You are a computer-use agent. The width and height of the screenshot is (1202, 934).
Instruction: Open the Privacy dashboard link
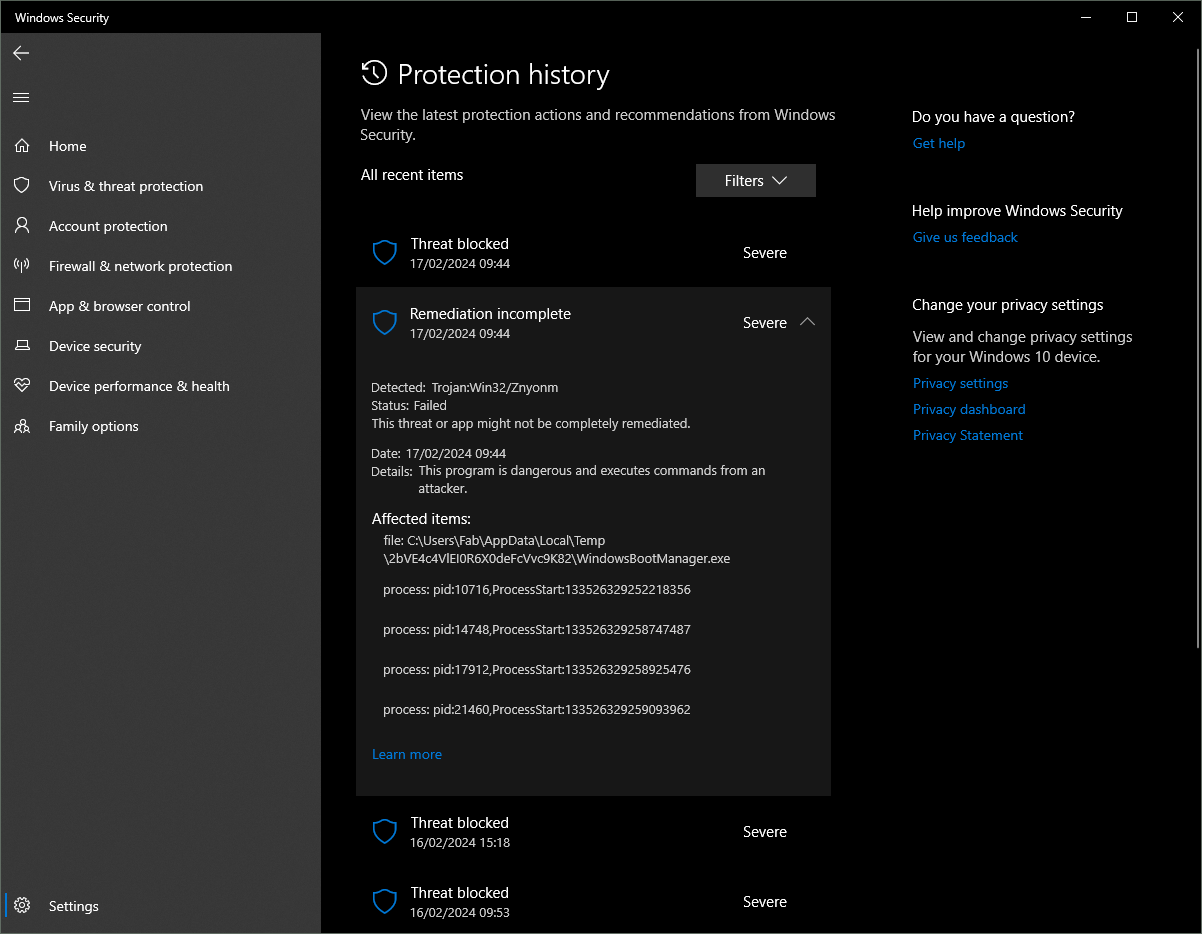tap(969, 409)
